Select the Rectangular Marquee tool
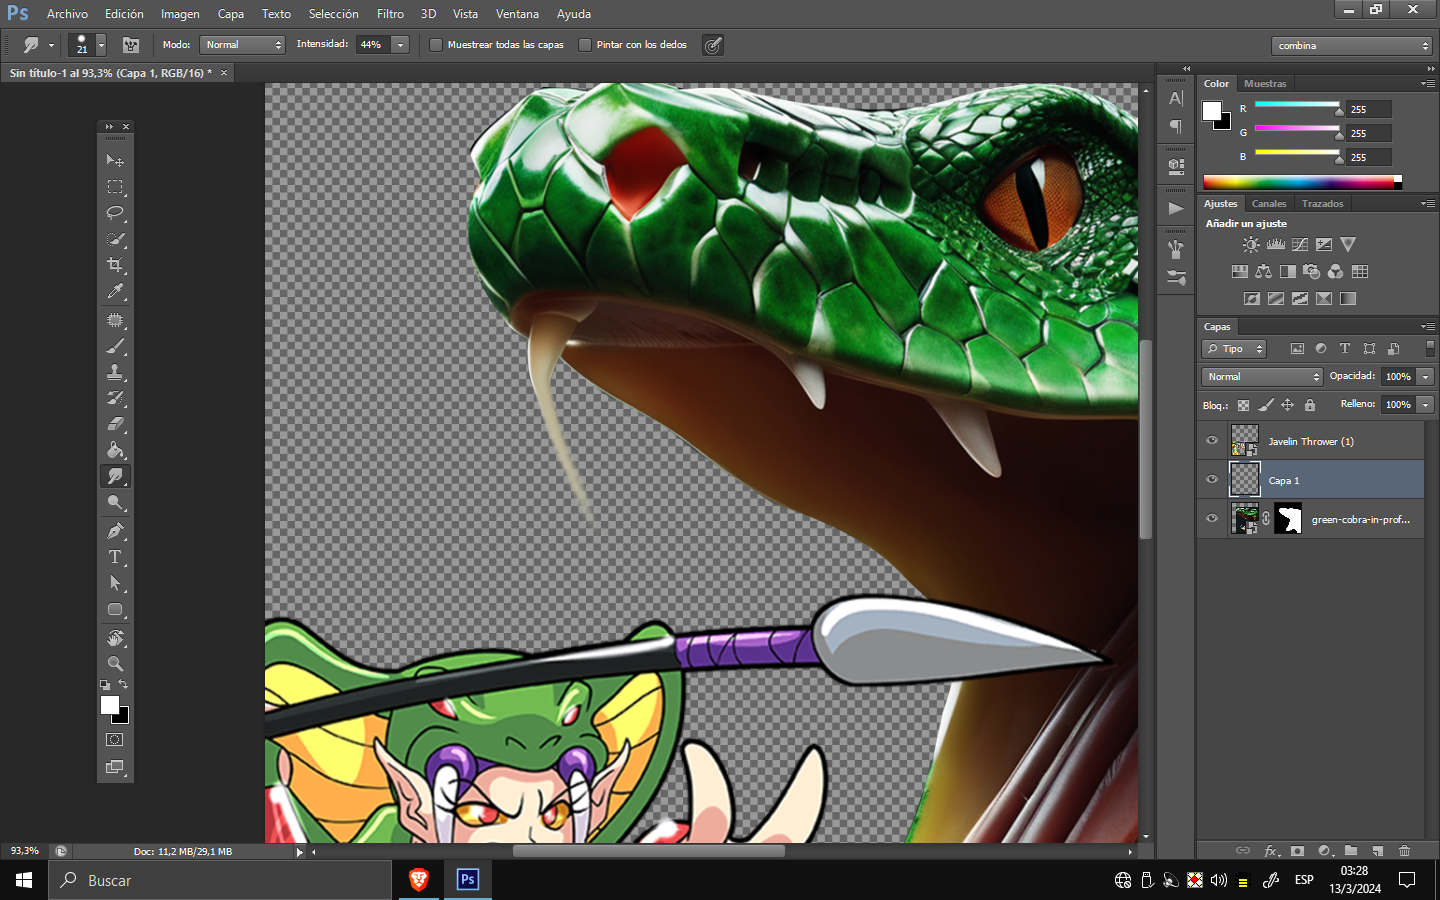Image resolution: width=1440 pixels, height=900 pixels. [115, 187]
